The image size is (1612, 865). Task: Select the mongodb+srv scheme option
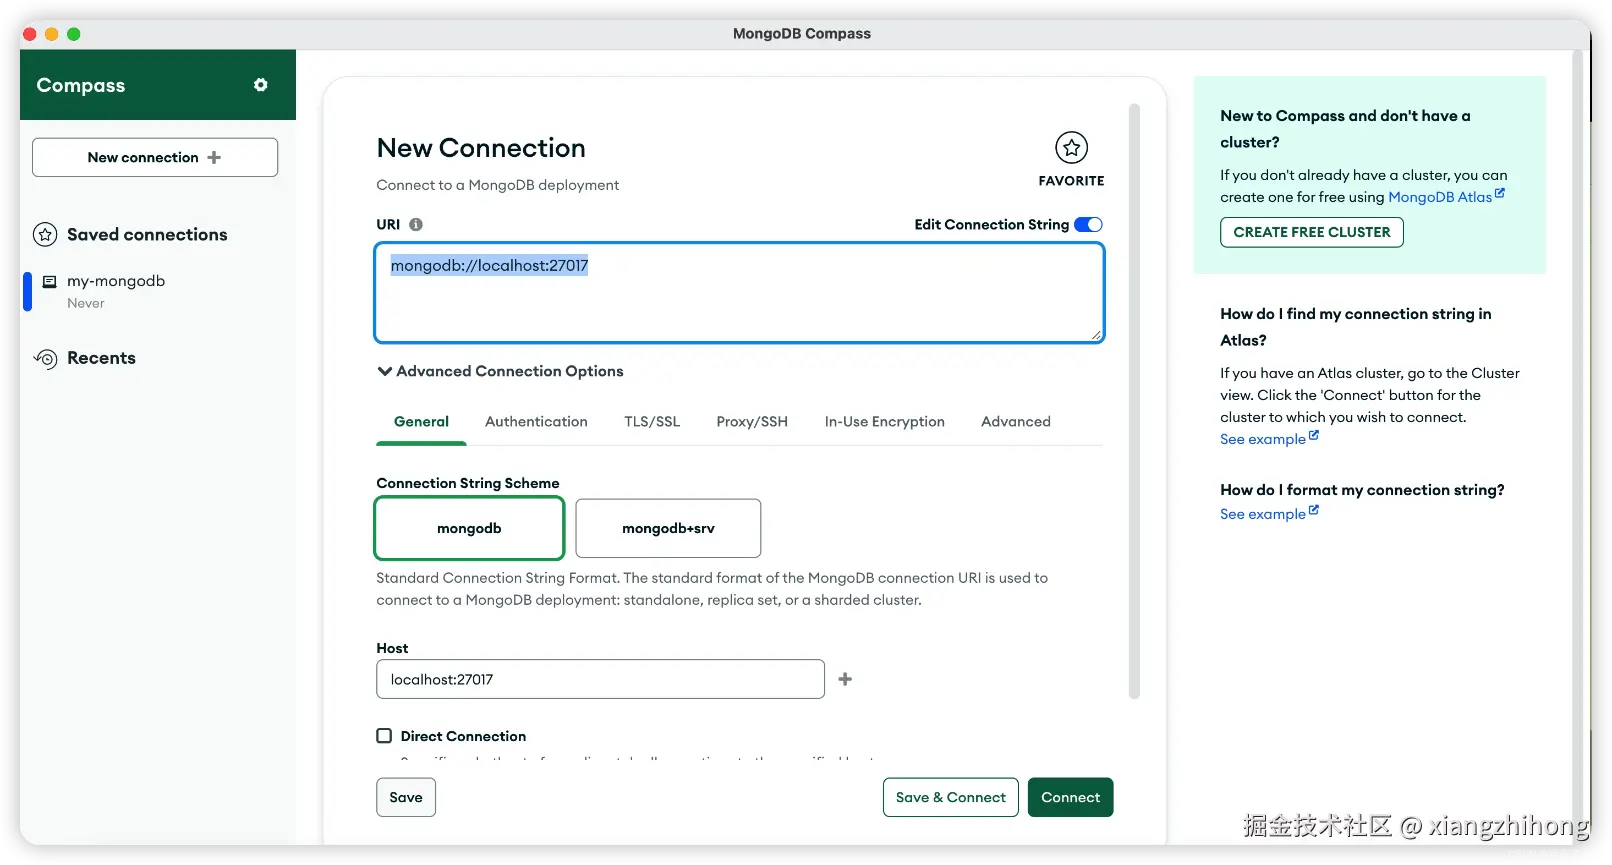click(x=668, y=528)
